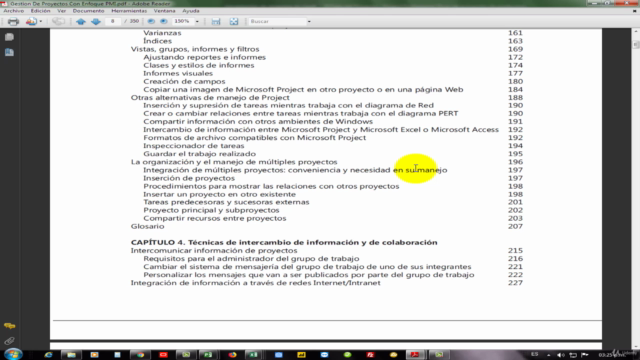Click the 'CAPÍTULO 4' heading
Screen dimensions: 640x360
click(x=284, y=242)
